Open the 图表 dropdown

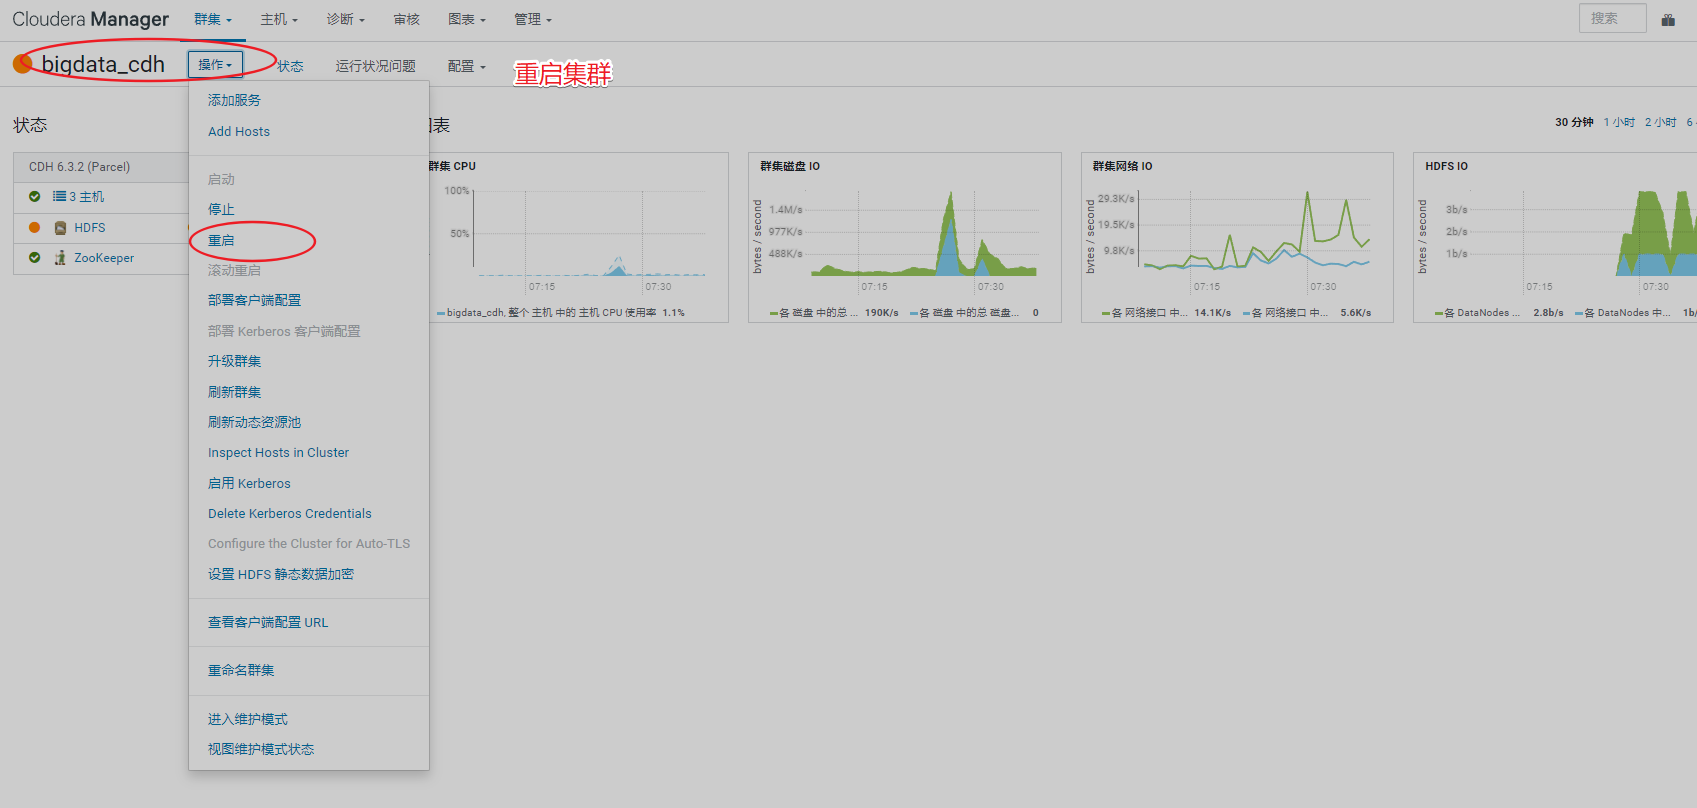point(467,19)
